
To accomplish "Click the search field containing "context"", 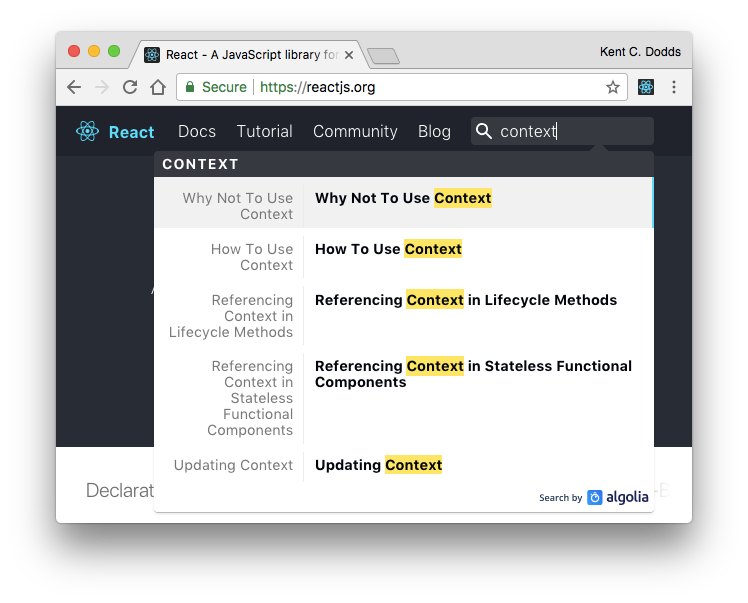I will pos(562,131).
